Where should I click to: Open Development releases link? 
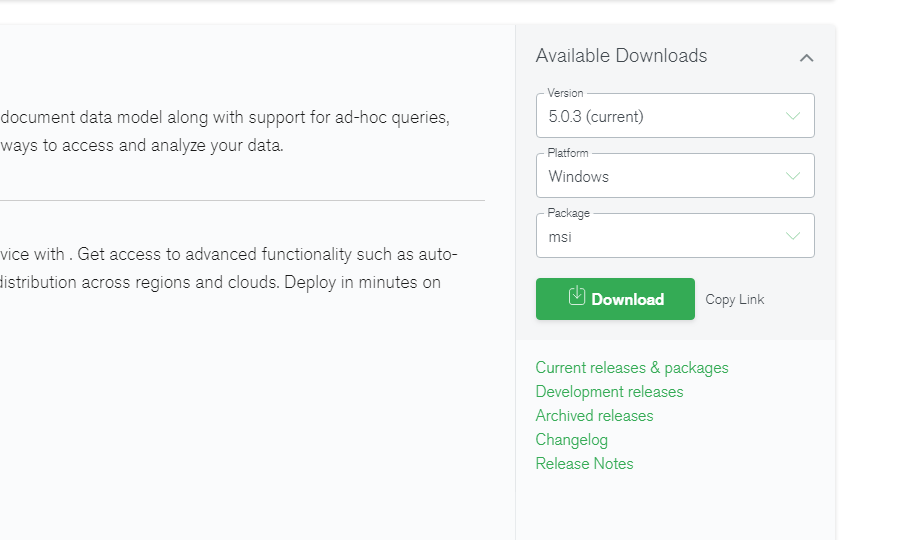[x=609, y=392]
